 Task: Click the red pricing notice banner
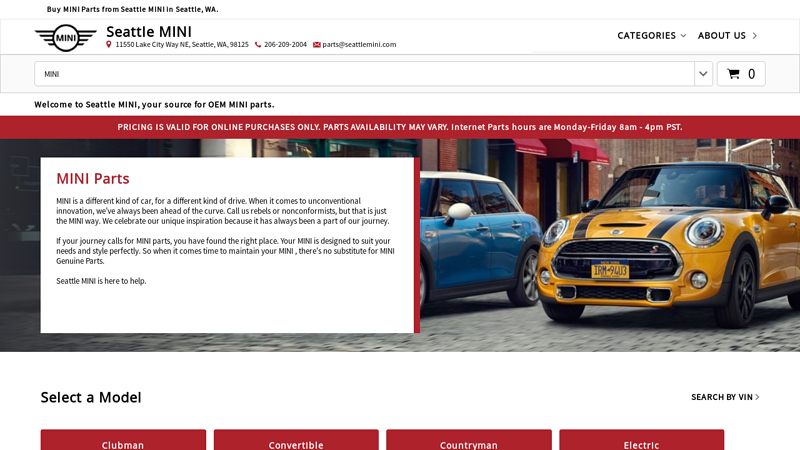click(400, 127)
